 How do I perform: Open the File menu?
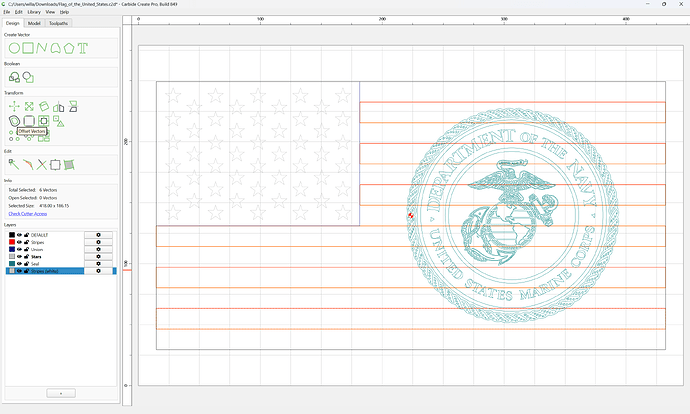(7, 12)
